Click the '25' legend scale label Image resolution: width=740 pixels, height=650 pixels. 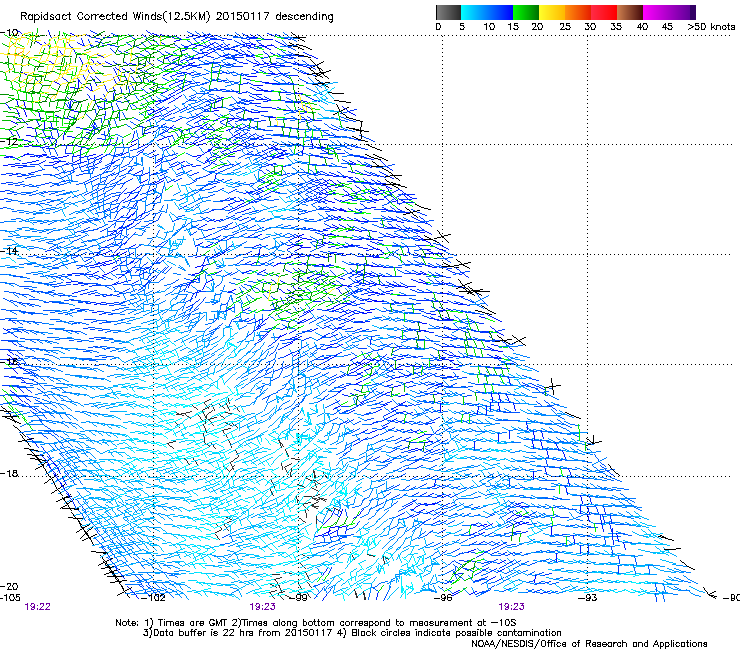564,27
